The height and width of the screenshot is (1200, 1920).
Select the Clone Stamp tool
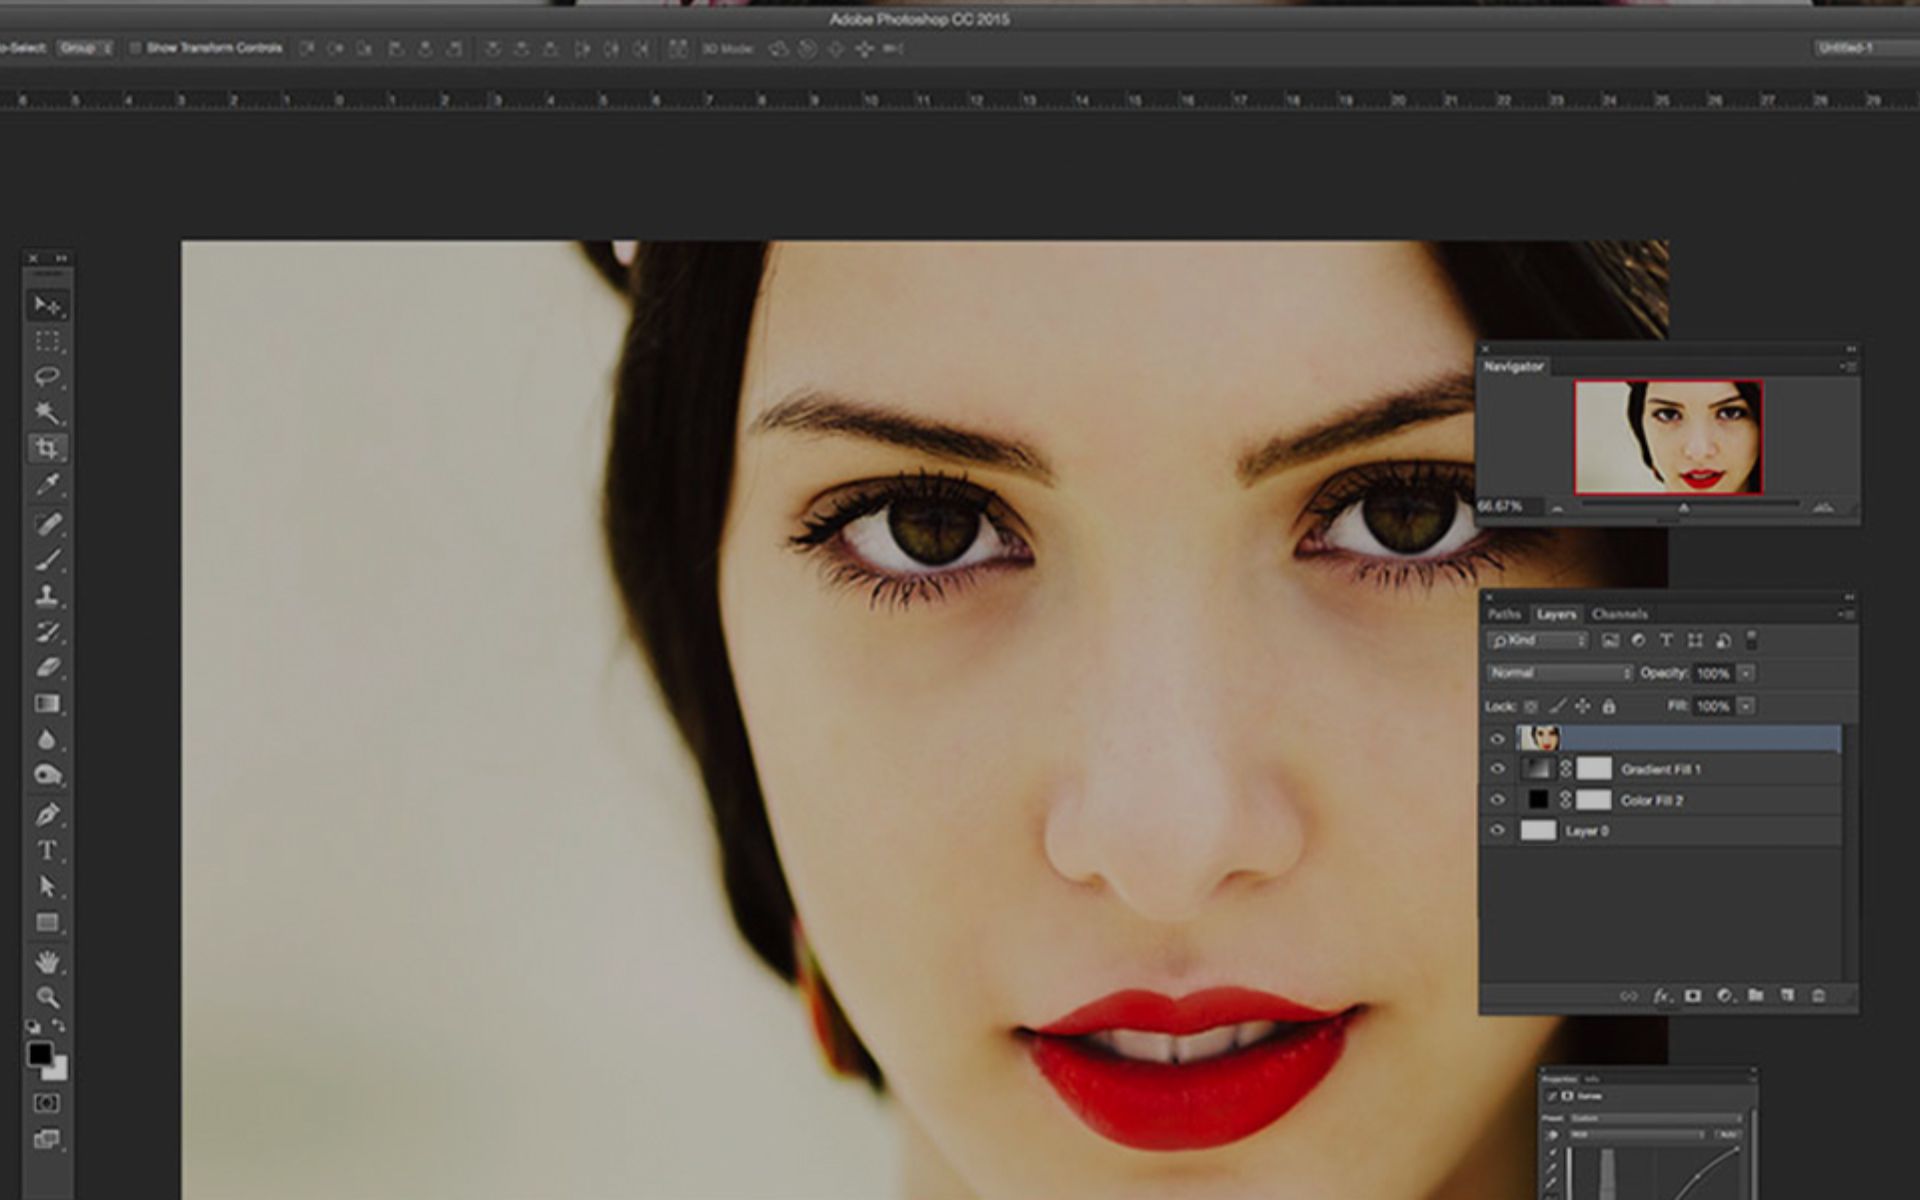(47, 596)
